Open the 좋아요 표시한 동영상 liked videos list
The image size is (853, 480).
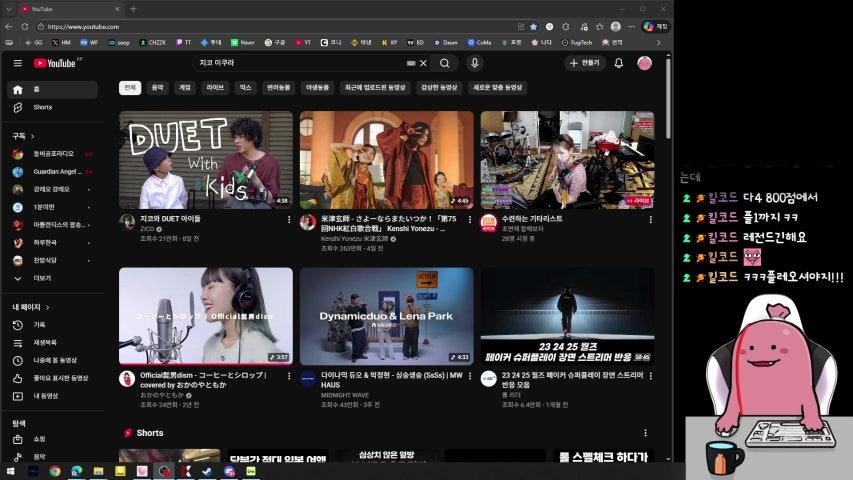point(60,378)
